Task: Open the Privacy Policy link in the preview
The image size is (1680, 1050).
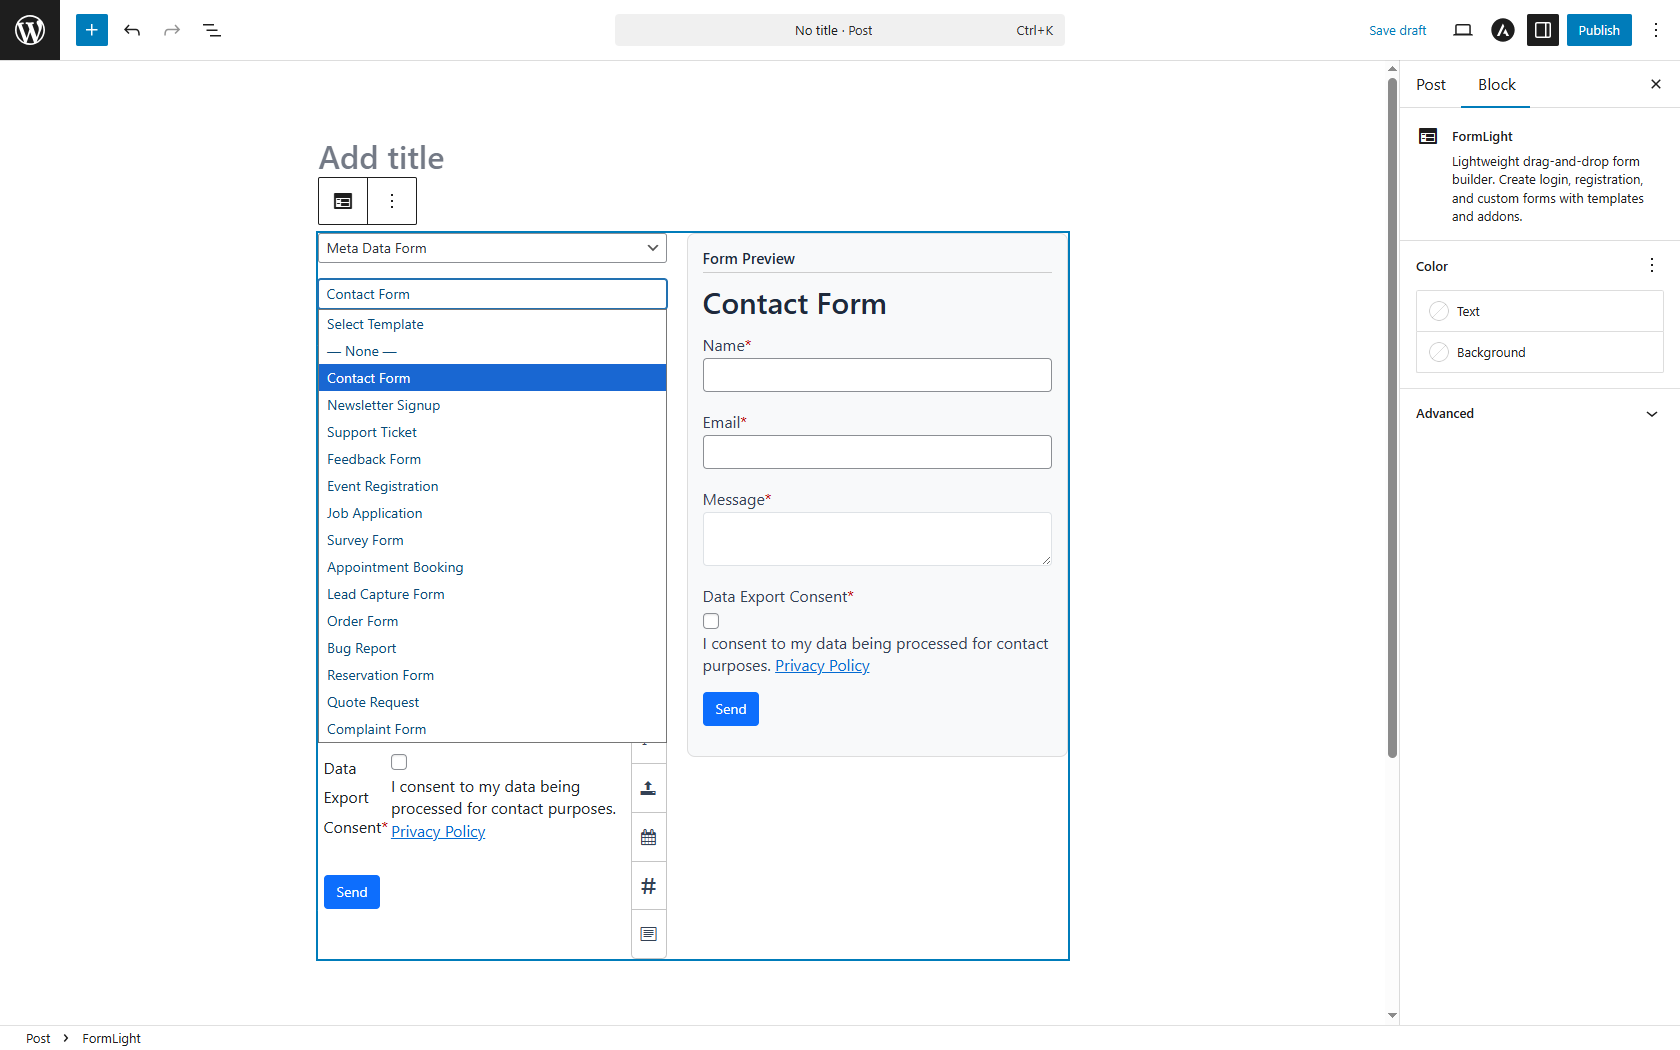Action: [821, 665]
